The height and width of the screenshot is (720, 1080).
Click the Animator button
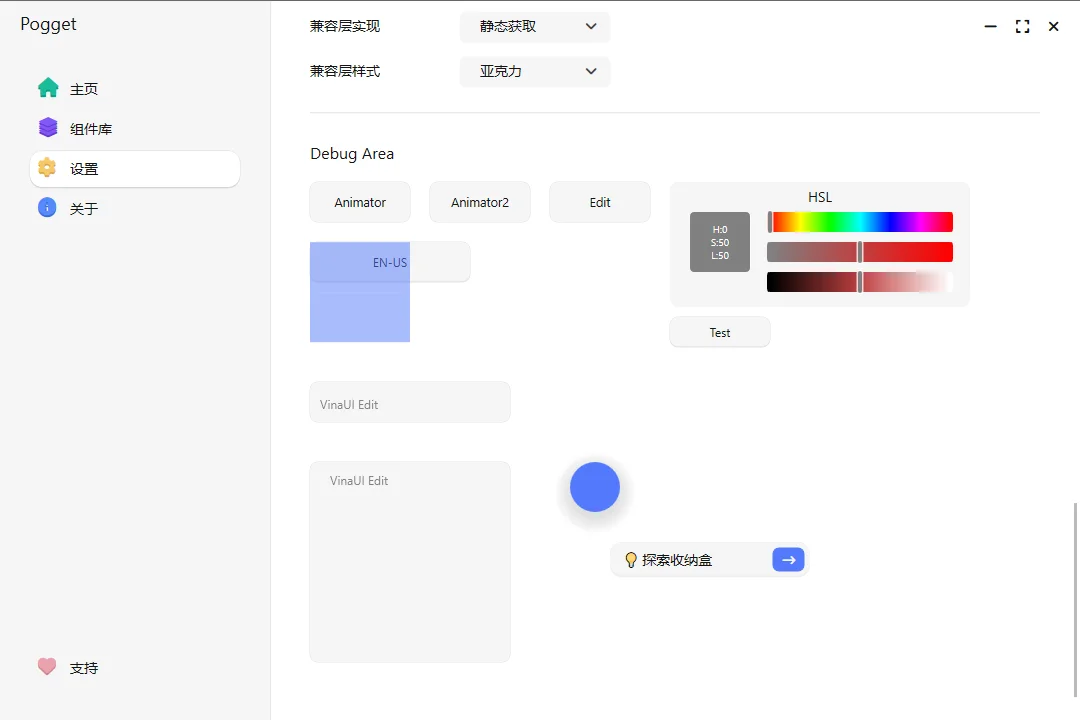(360, 202)
